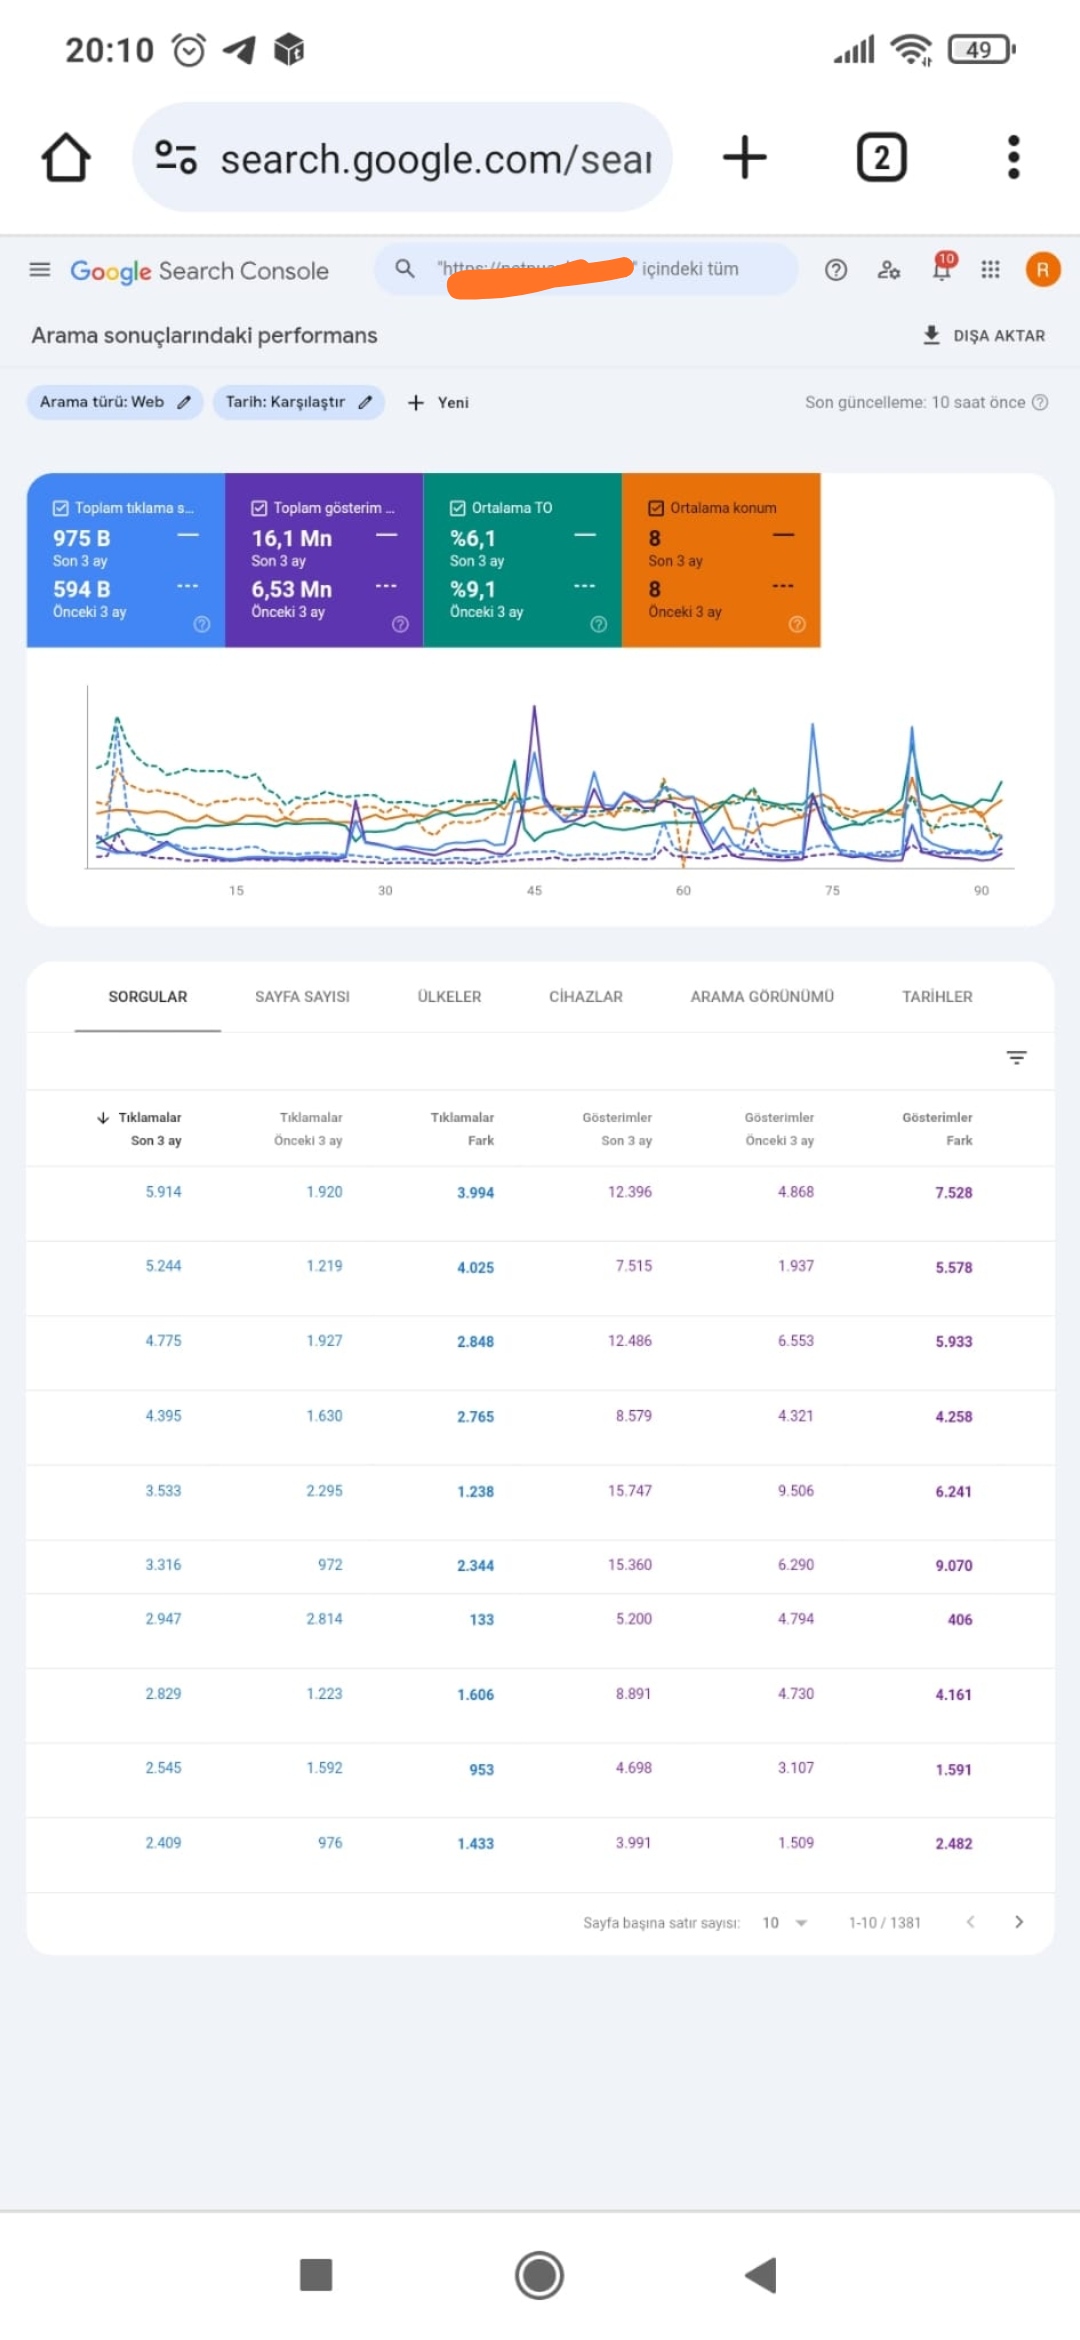Edit the Arama türü: Web filter chip
This screenshot has width=1080, height=2340.
[x=115, y=402]
